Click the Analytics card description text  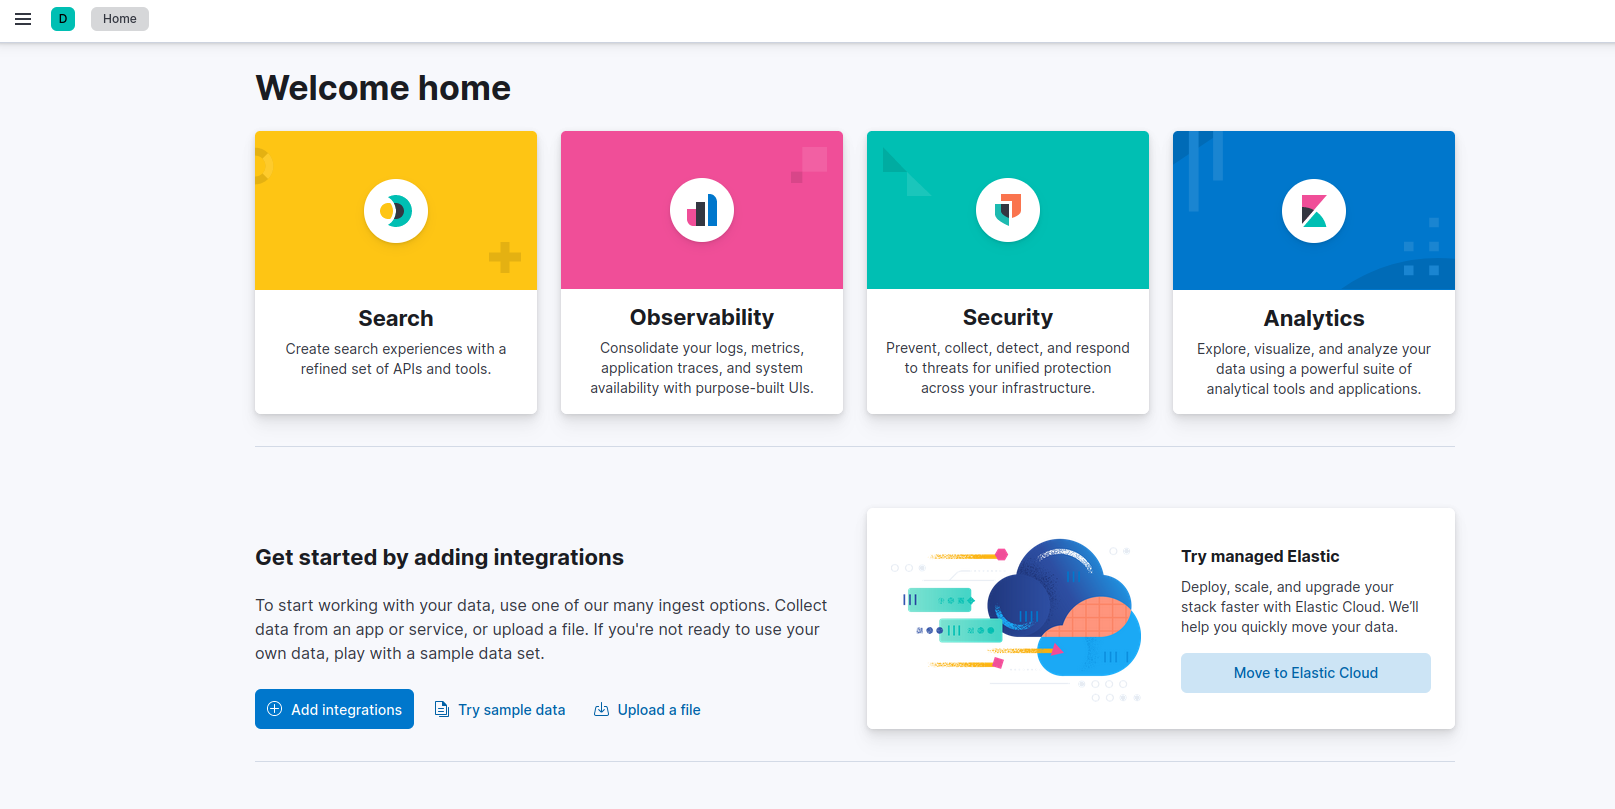click(x=1314, y=369)
